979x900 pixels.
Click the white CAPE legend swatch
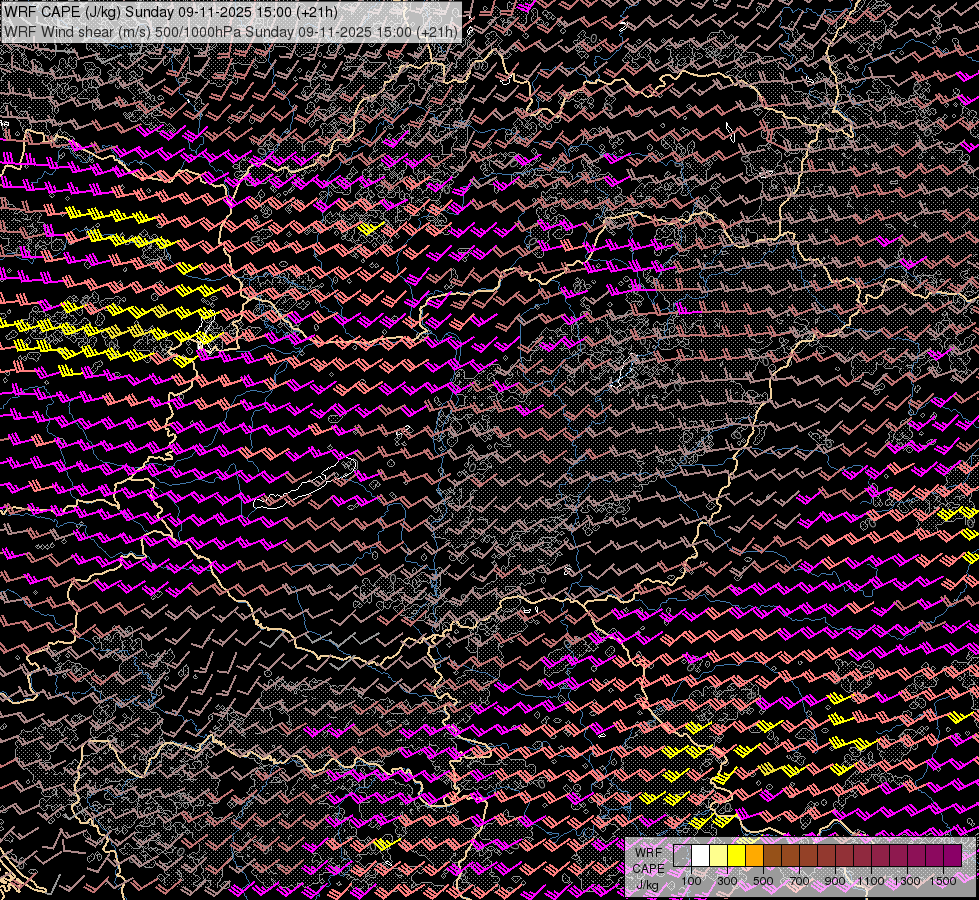tap(701, 856)
